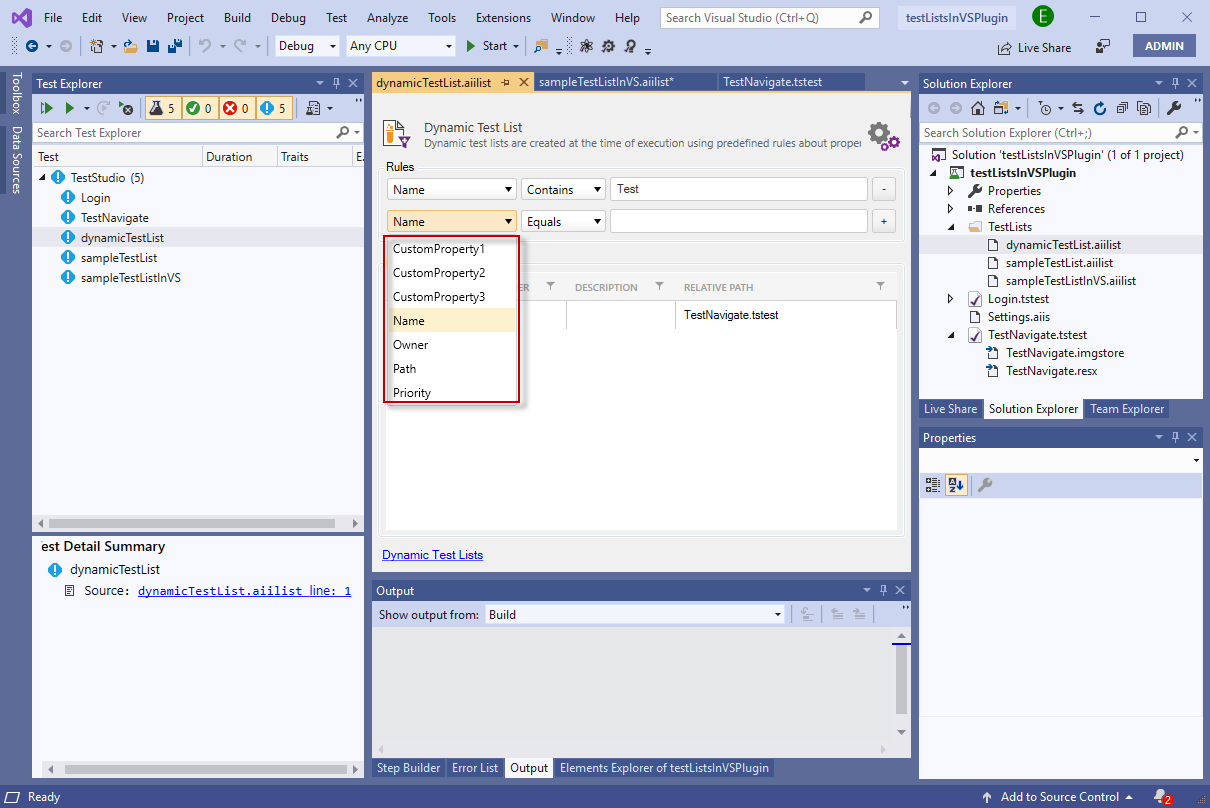Collapse the TestLists folder in Solution Explorer

(951, 227)
